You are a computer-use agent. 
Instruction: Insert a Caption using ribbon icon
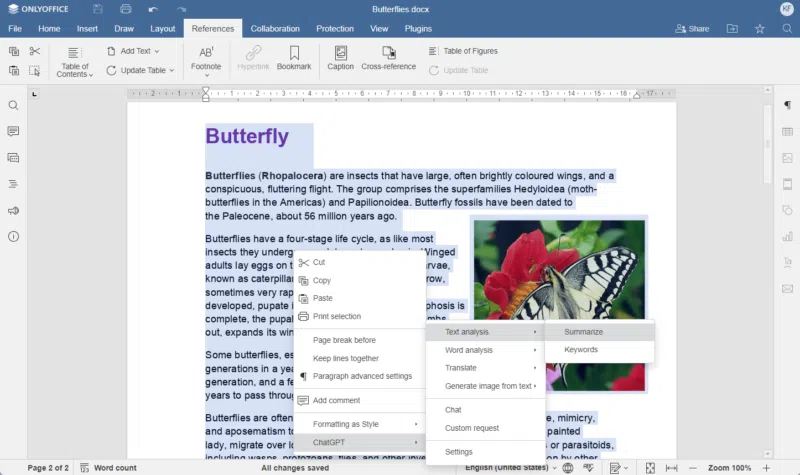(x=340, y=53)
